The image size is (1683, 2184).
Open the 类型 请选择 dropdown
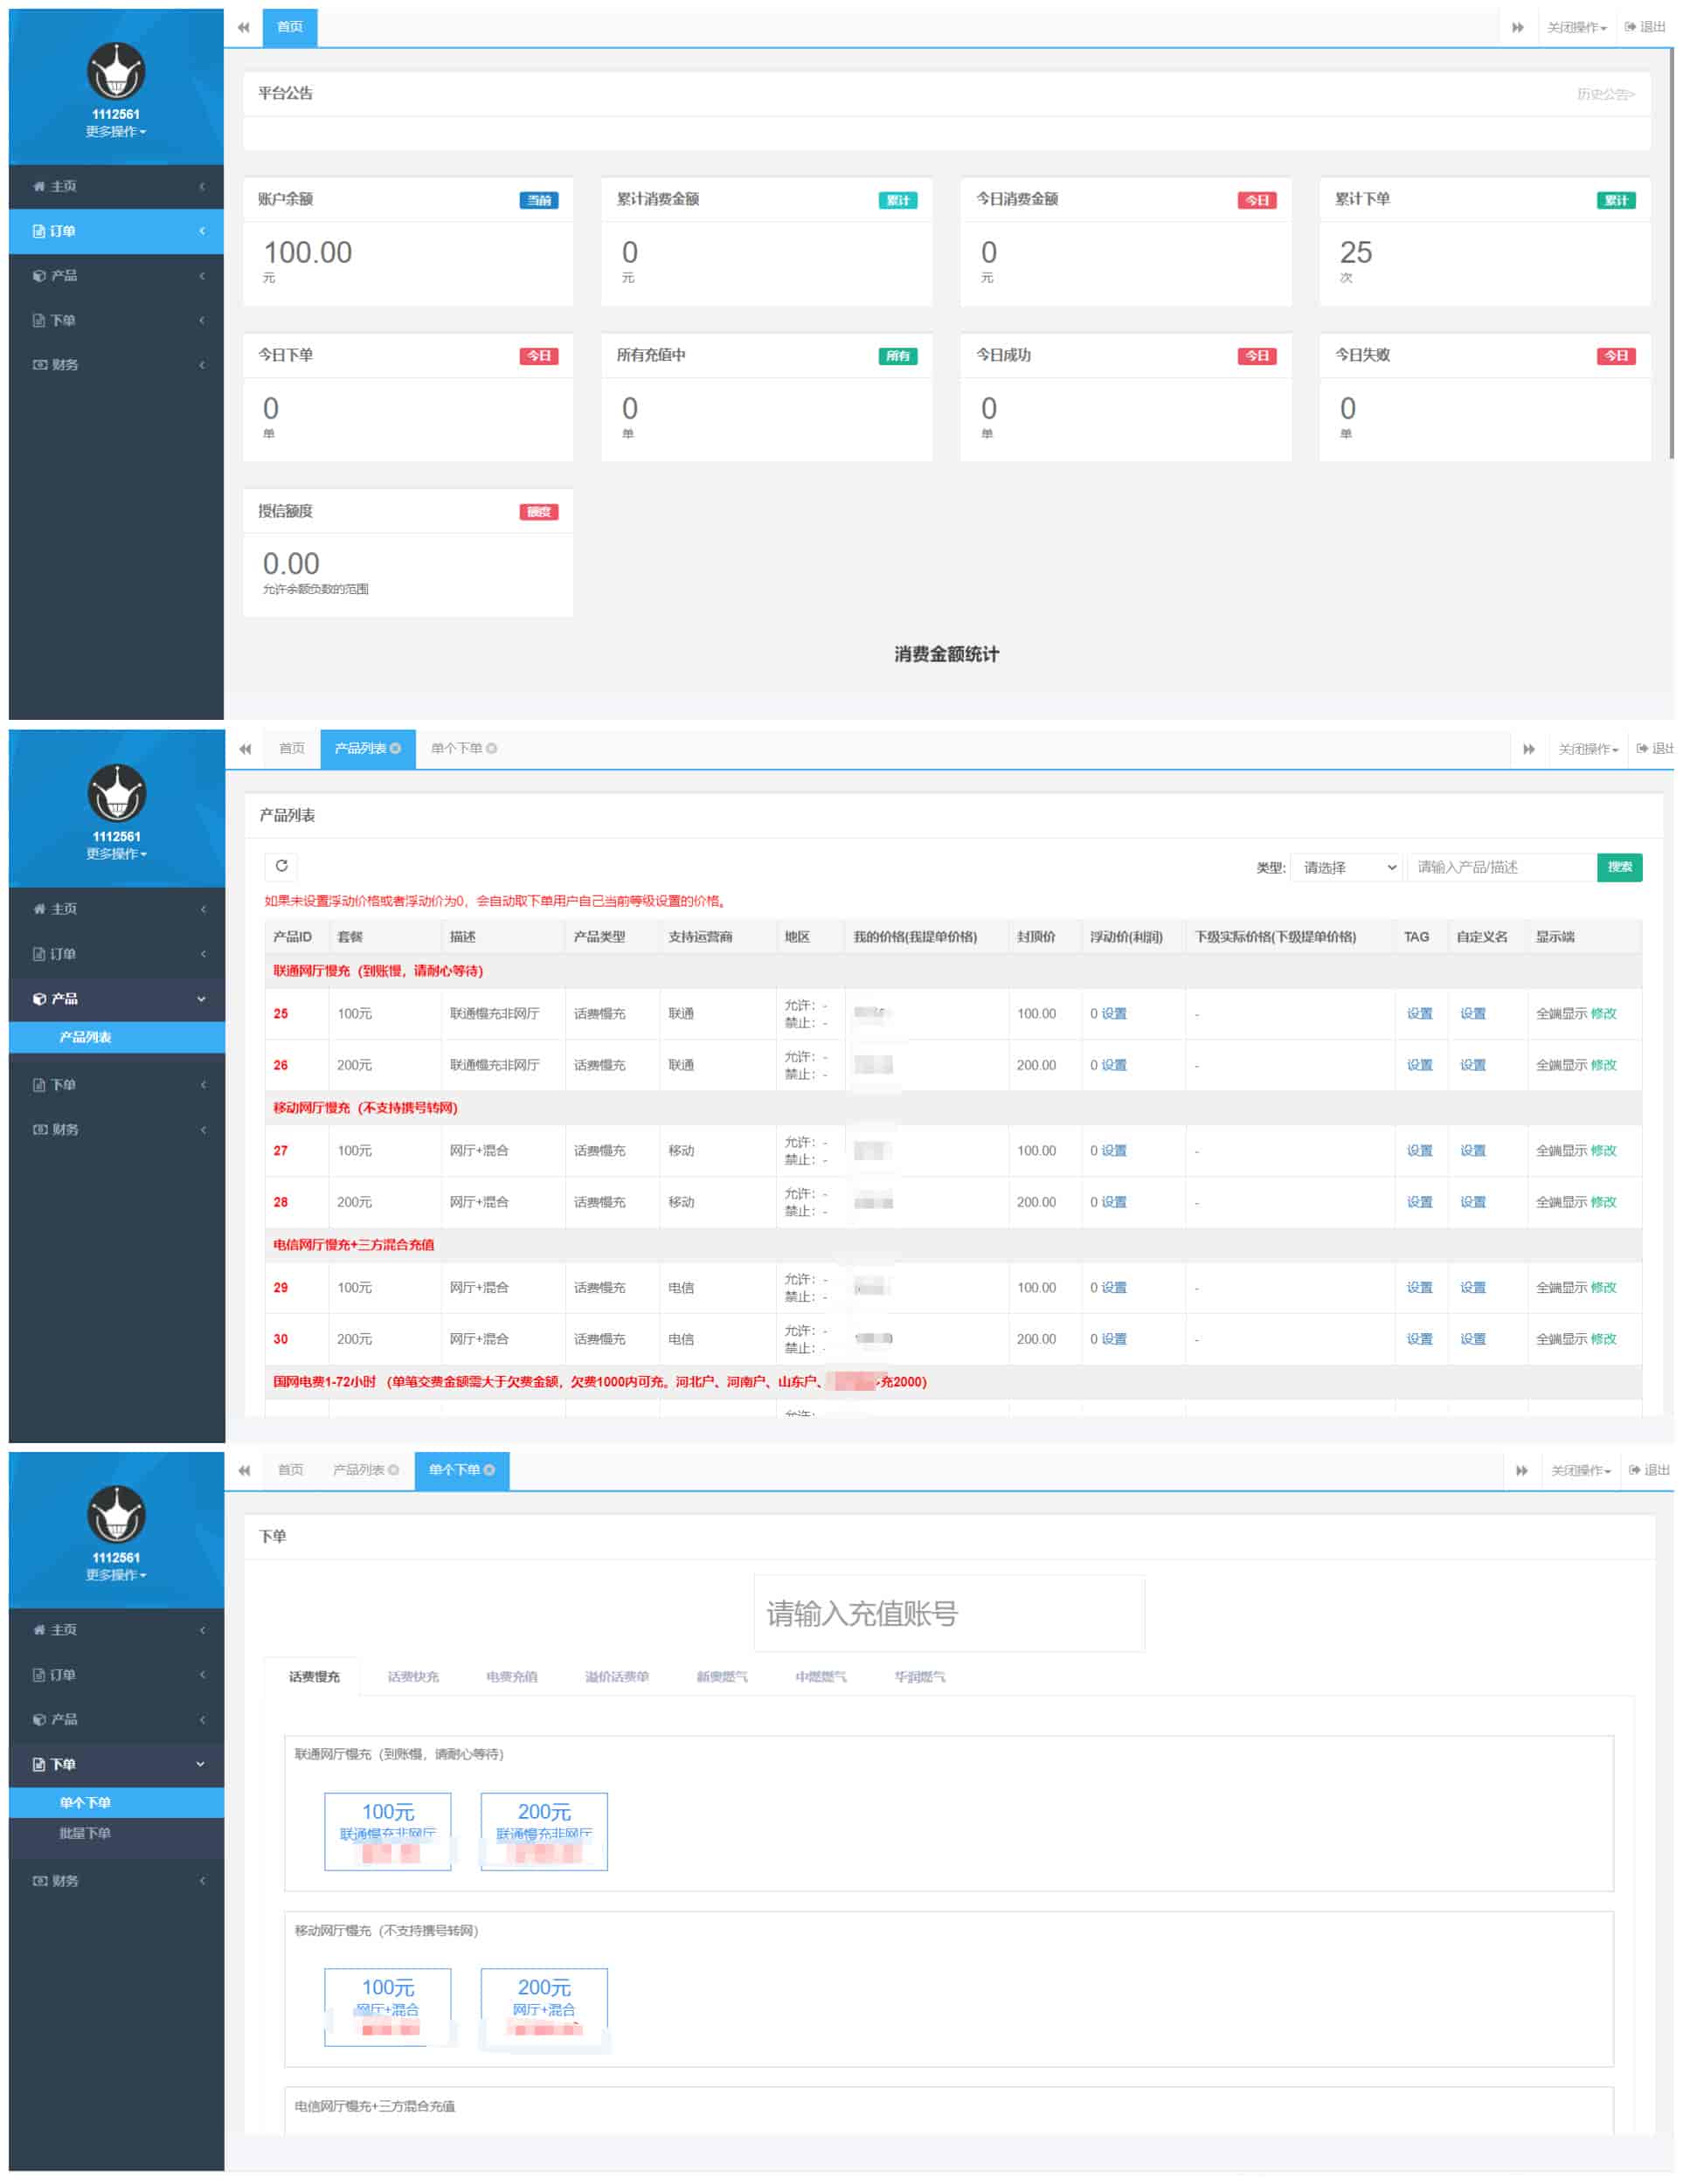pos(1346,867)
